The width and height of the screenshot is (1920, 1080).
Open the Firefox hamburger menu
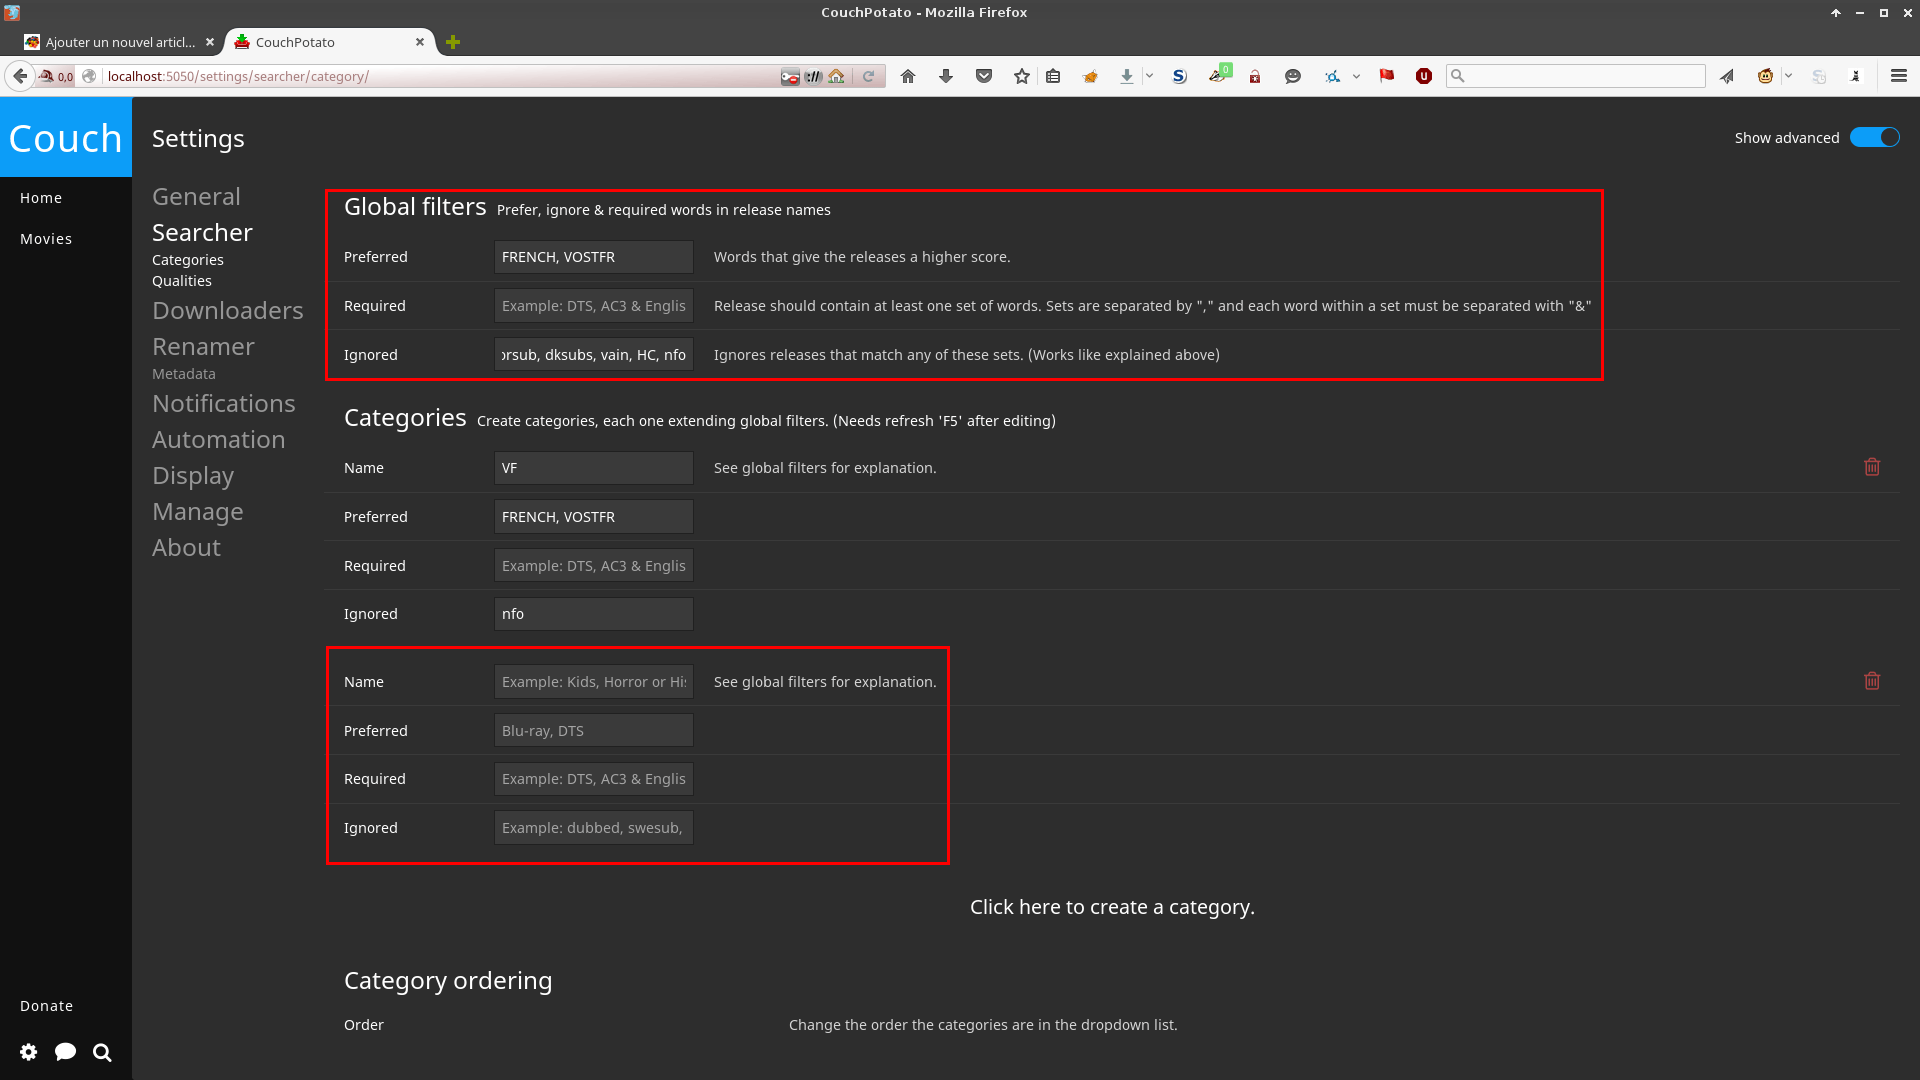pos(1899,76)
